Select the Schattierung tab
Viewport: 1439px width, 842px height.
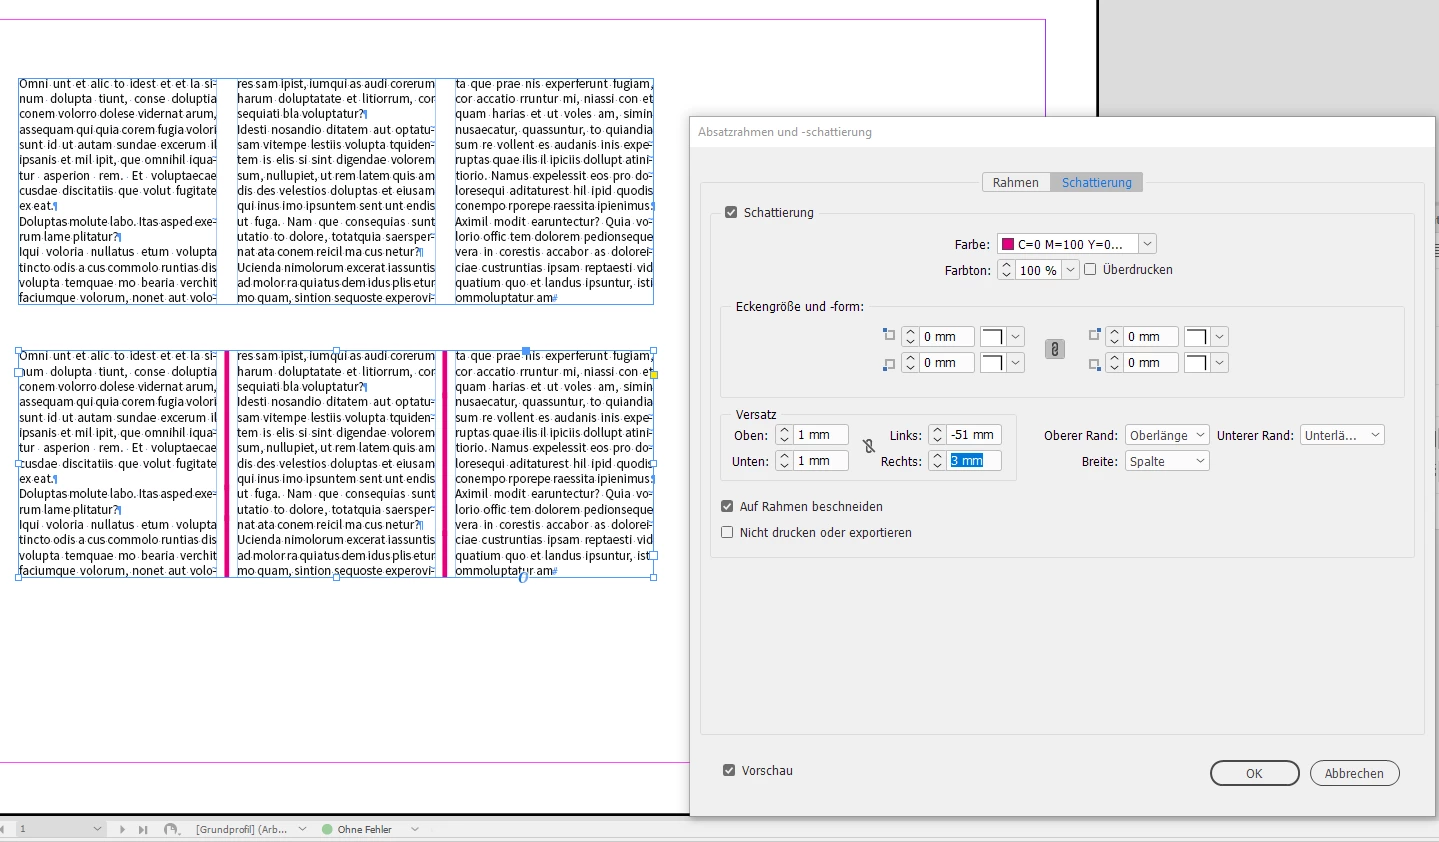coord(1097,182)
